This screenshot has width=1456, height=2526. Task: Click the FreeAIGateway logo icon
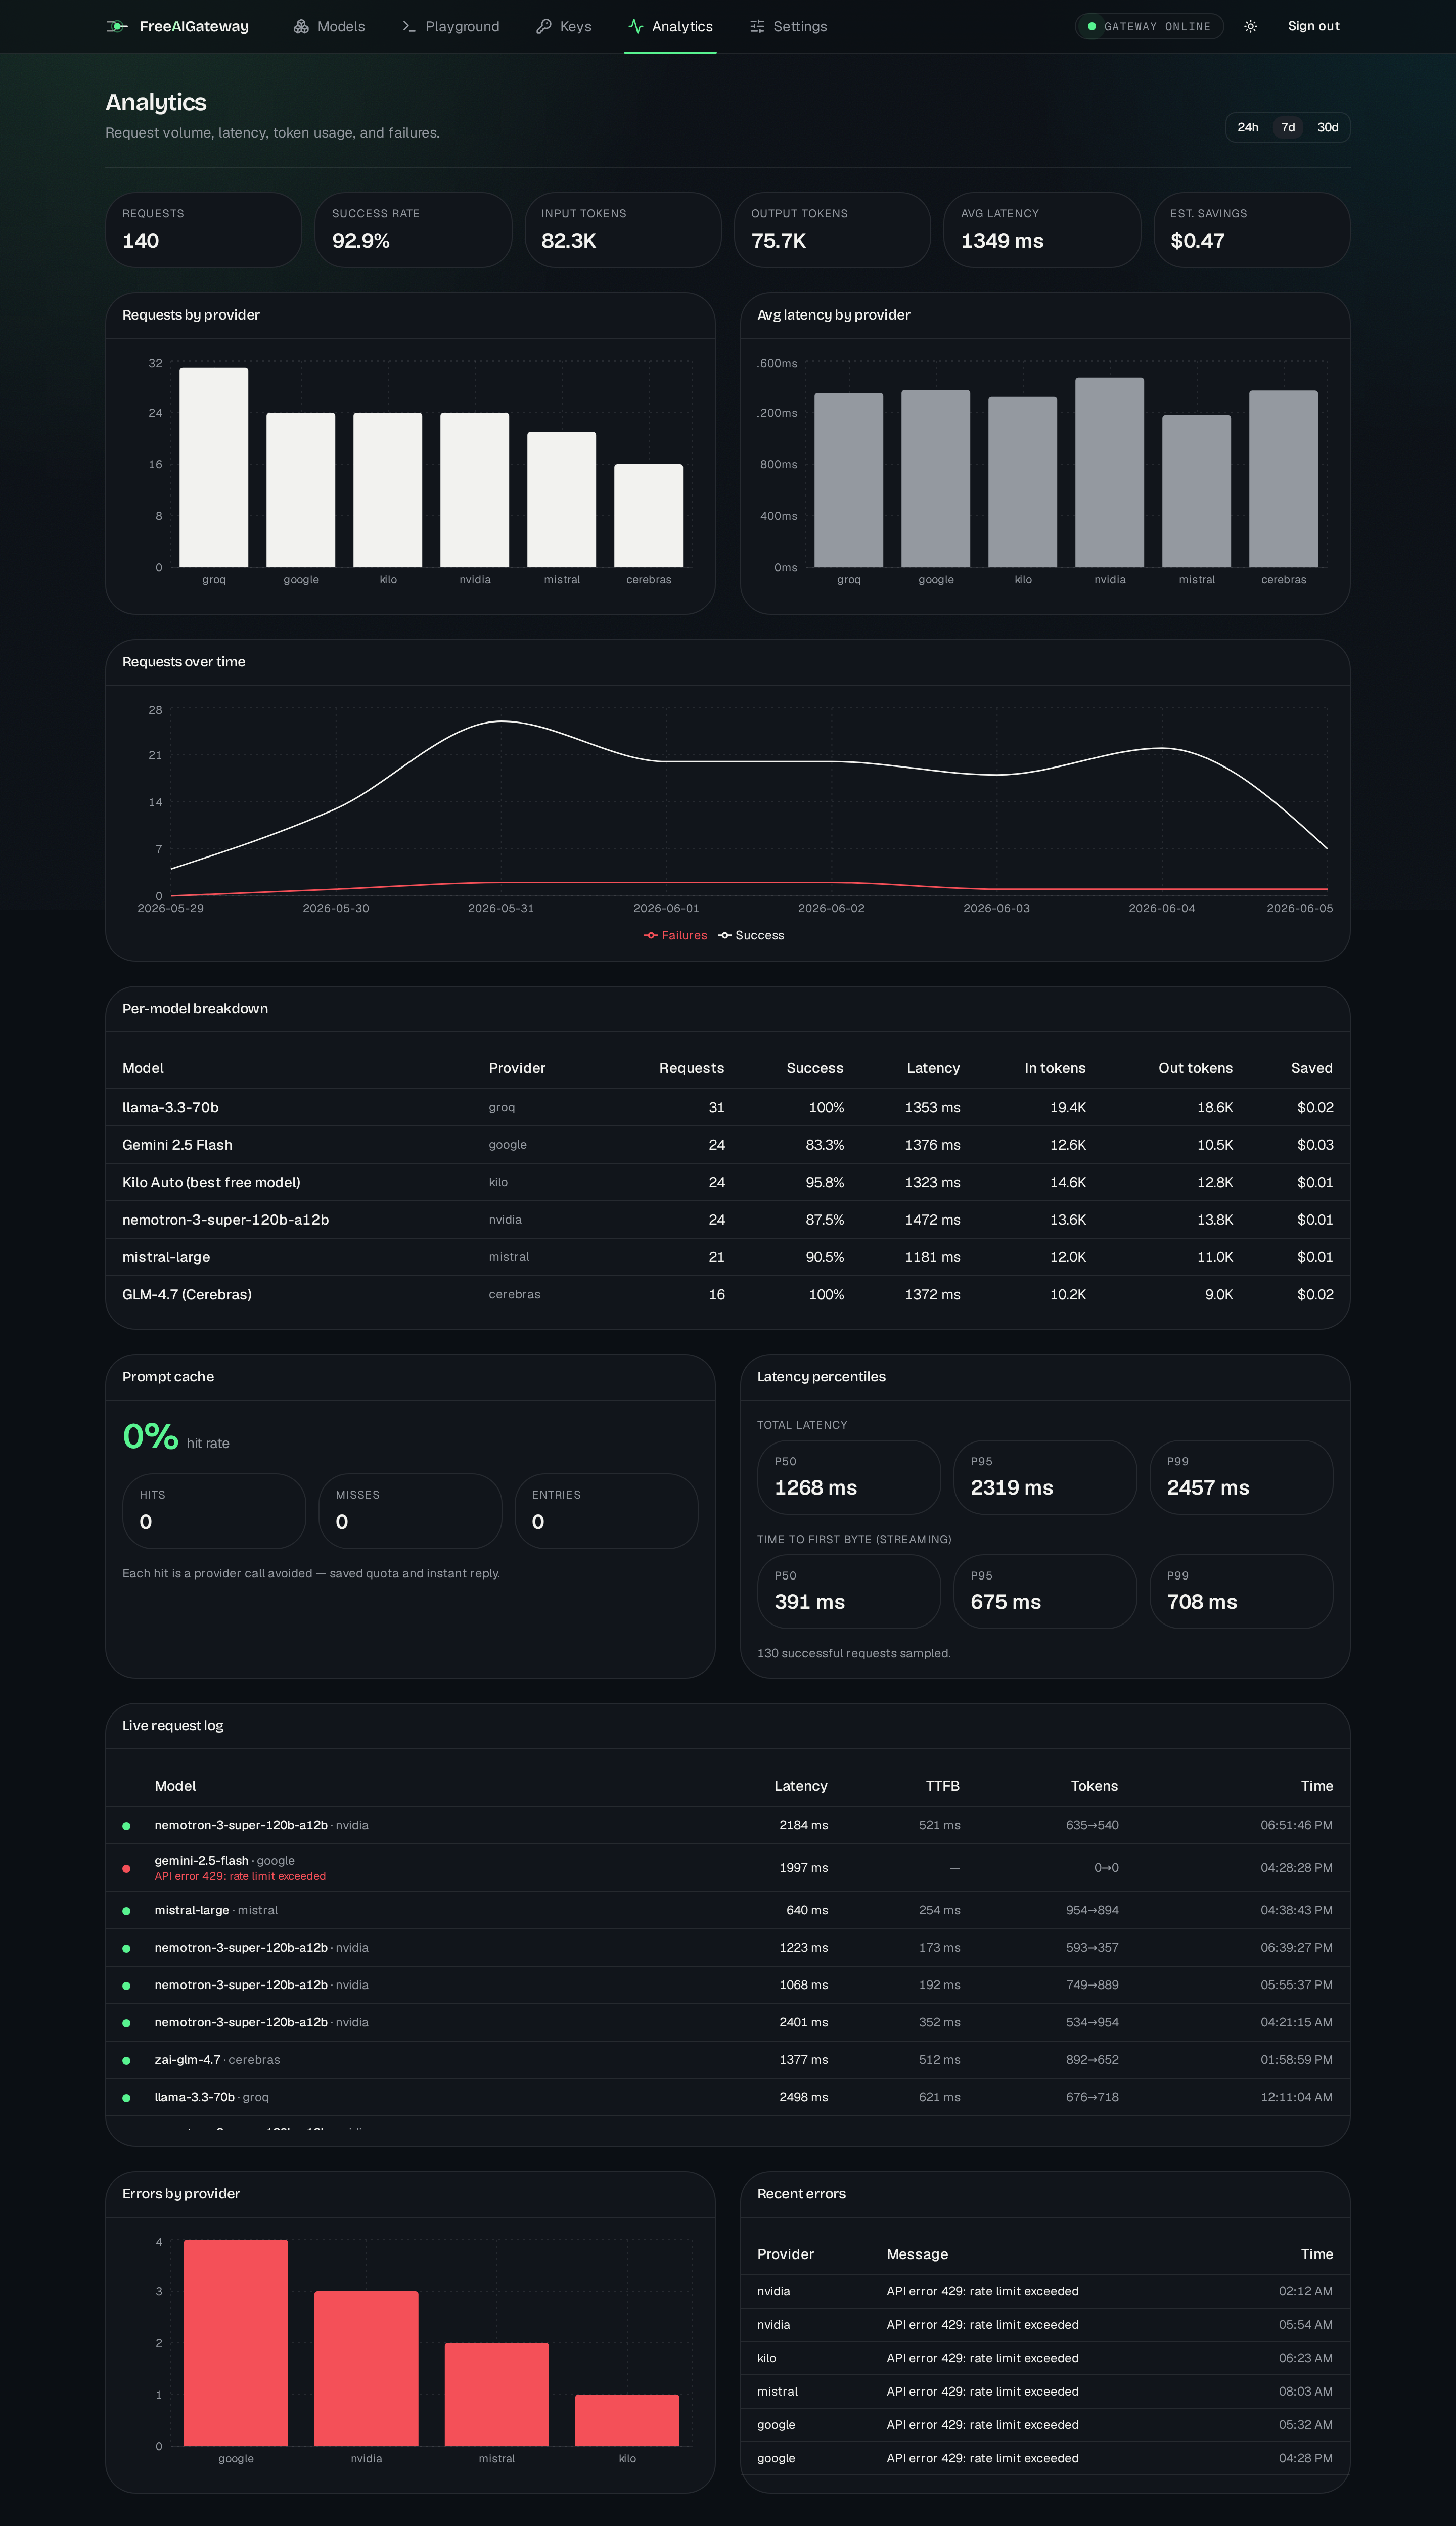117,26
